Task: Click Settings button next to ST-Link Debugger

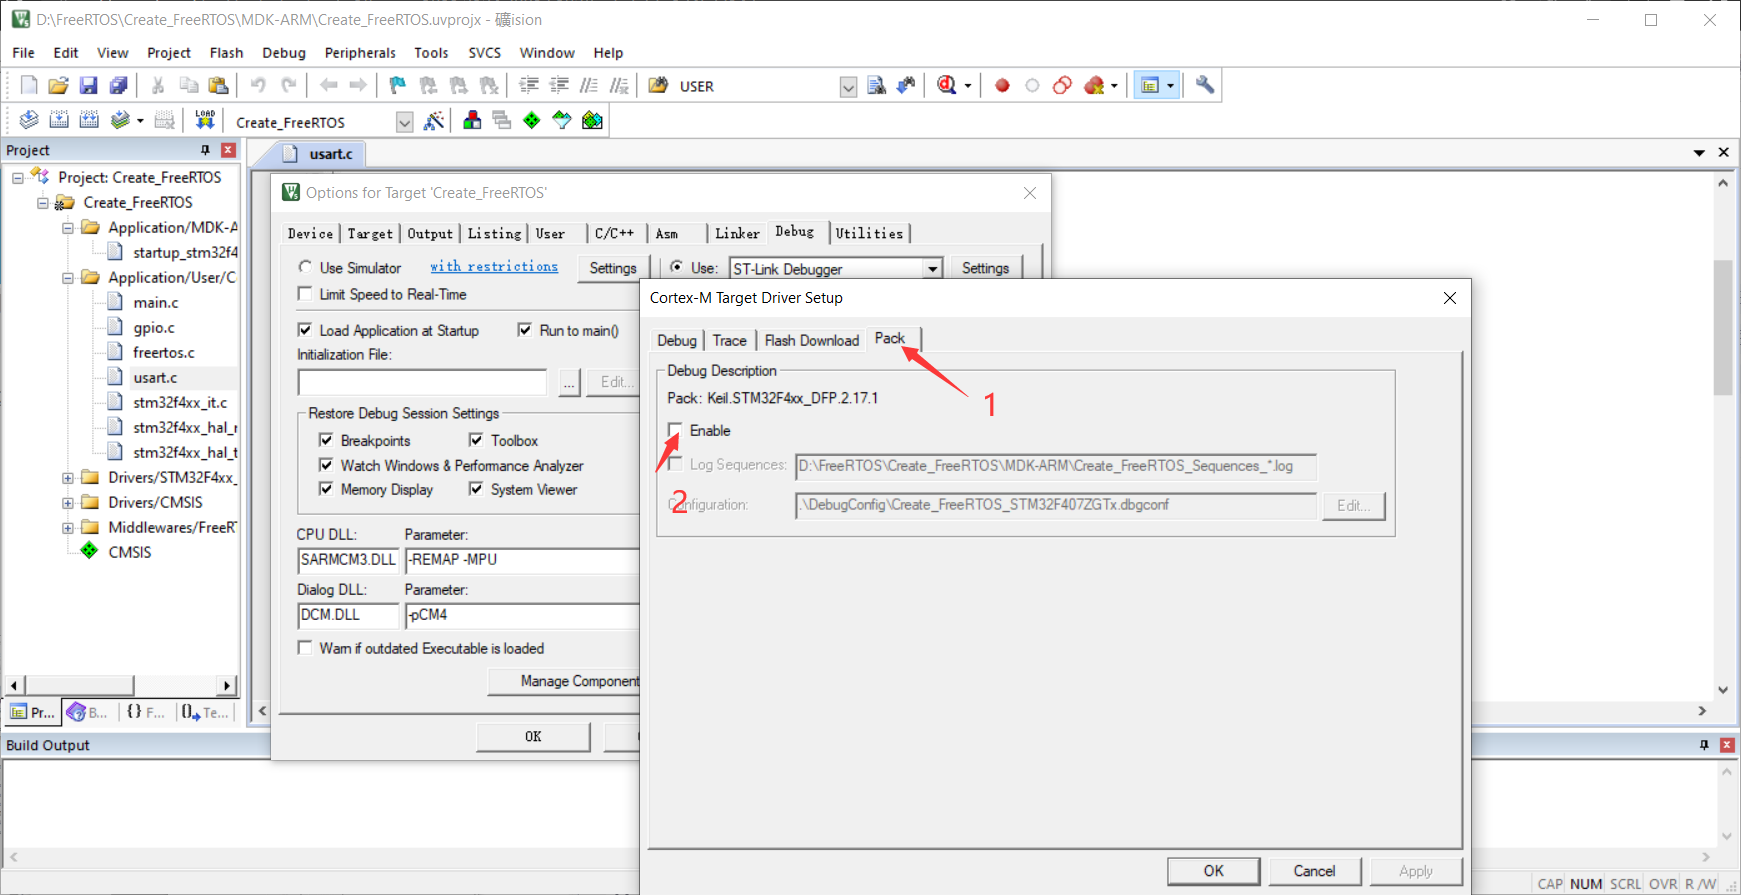Action: tap(985, 268)
